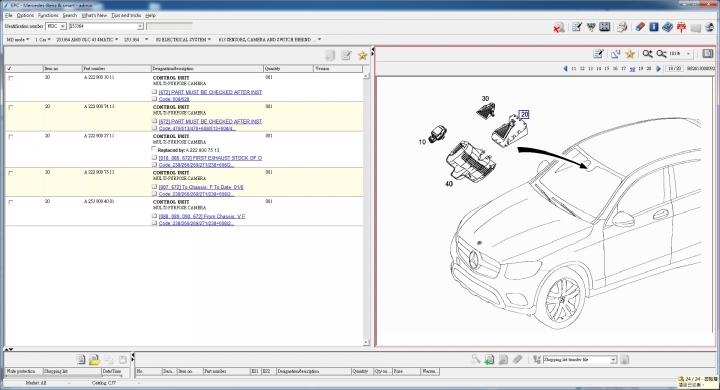Tick checkbox for part A 222 900 27 11

click(x=11, y=136)
